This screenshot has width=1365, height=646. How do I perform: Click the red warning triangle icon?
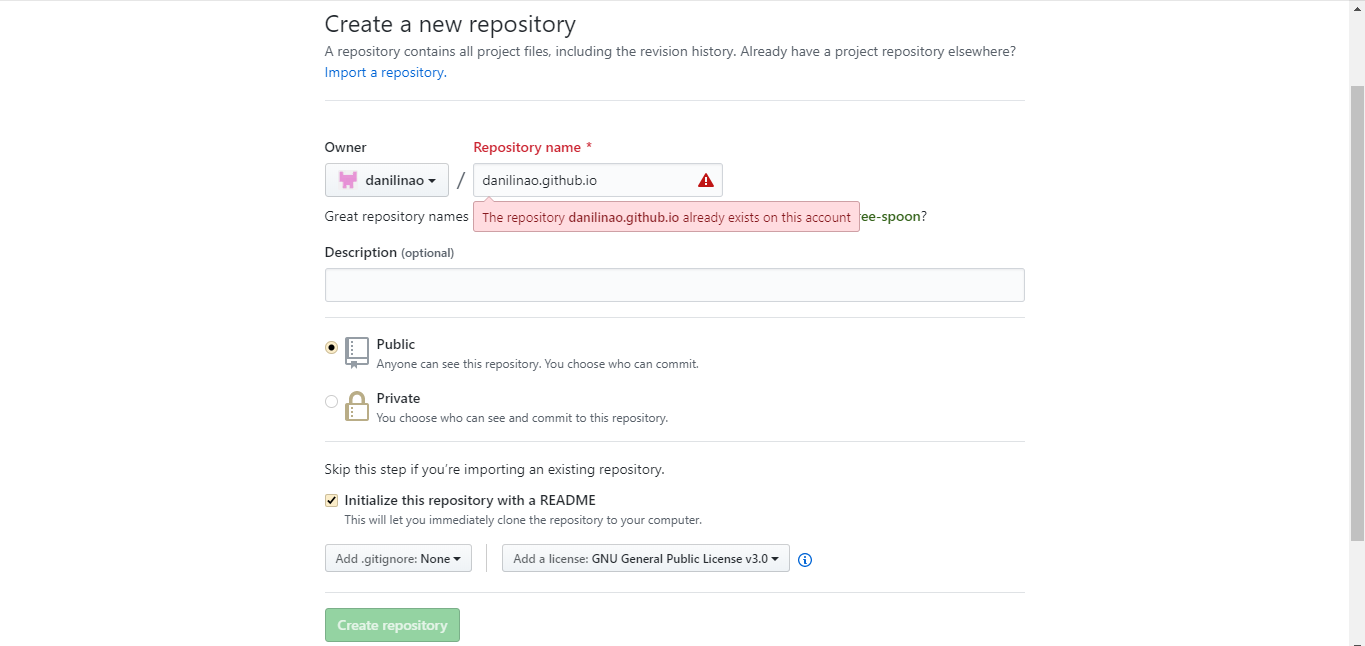click(x=706, y=180)
